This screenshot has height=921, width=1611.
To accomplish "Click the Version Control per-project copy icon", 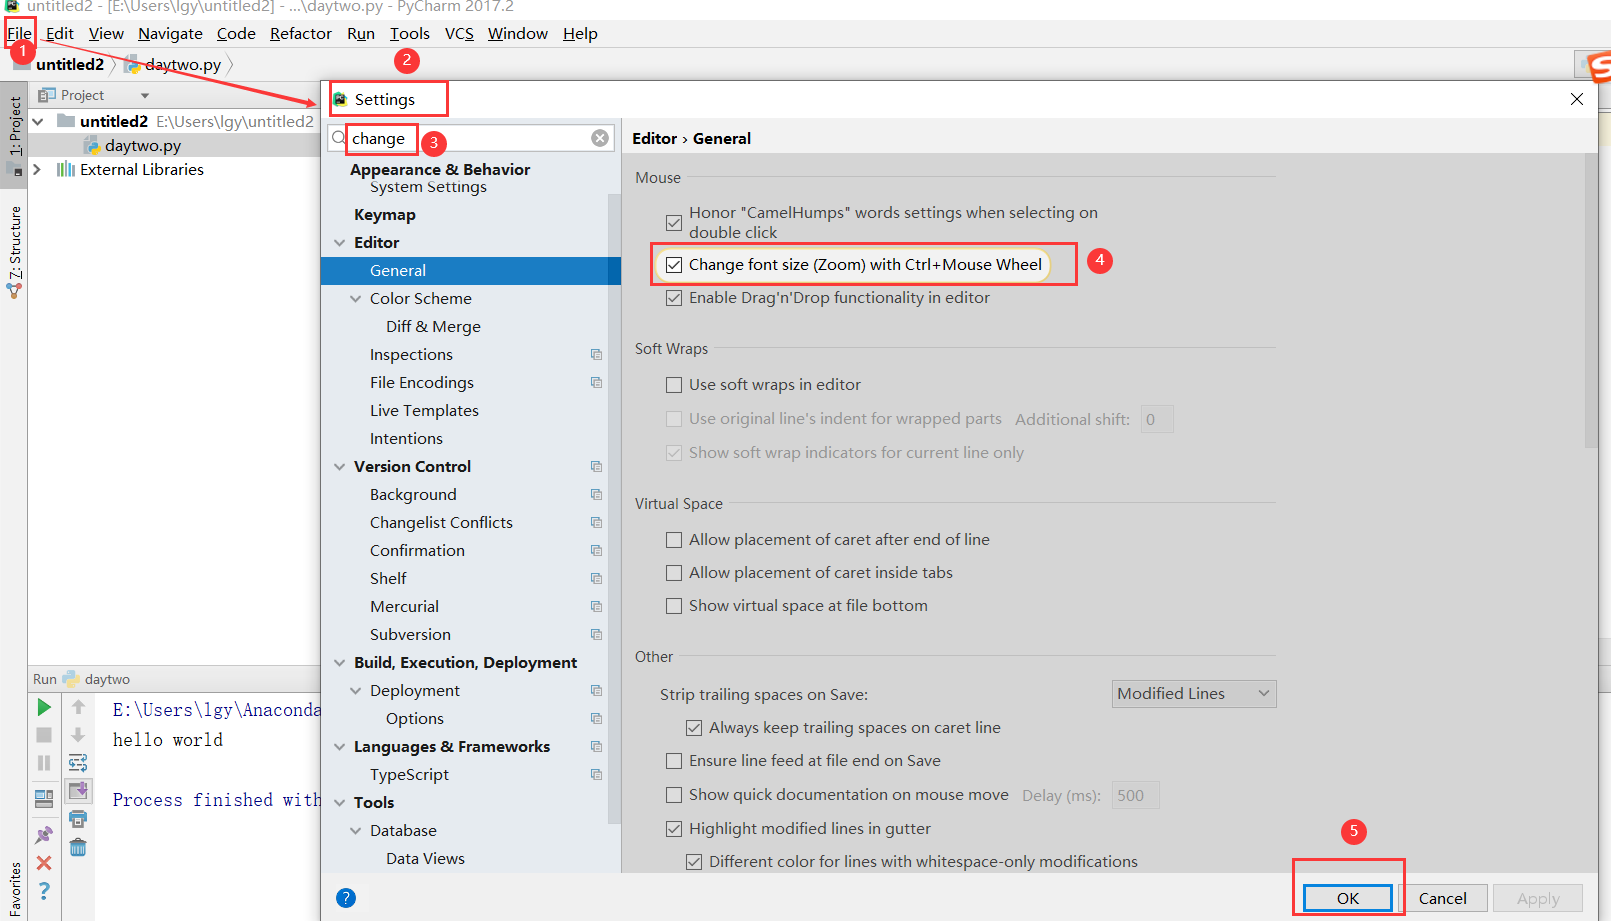I will coord(596,467).
